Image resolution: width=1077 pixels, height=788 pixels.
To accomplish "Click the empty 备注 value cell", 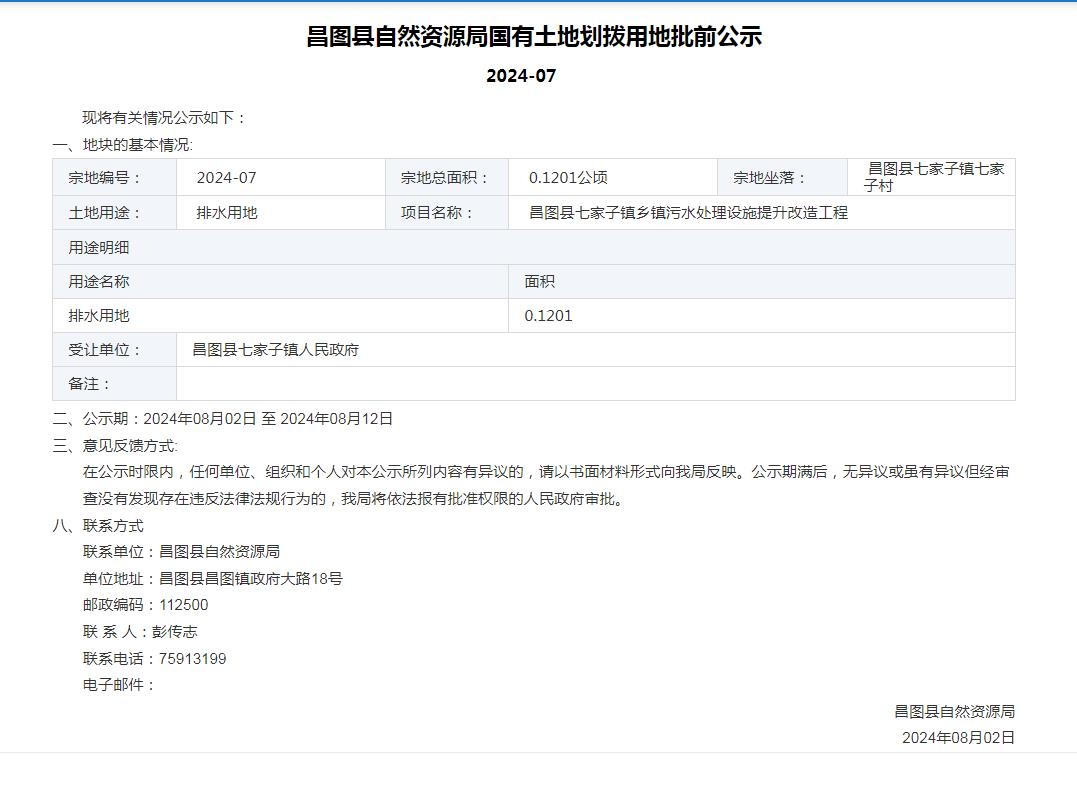I will [596, 384].
